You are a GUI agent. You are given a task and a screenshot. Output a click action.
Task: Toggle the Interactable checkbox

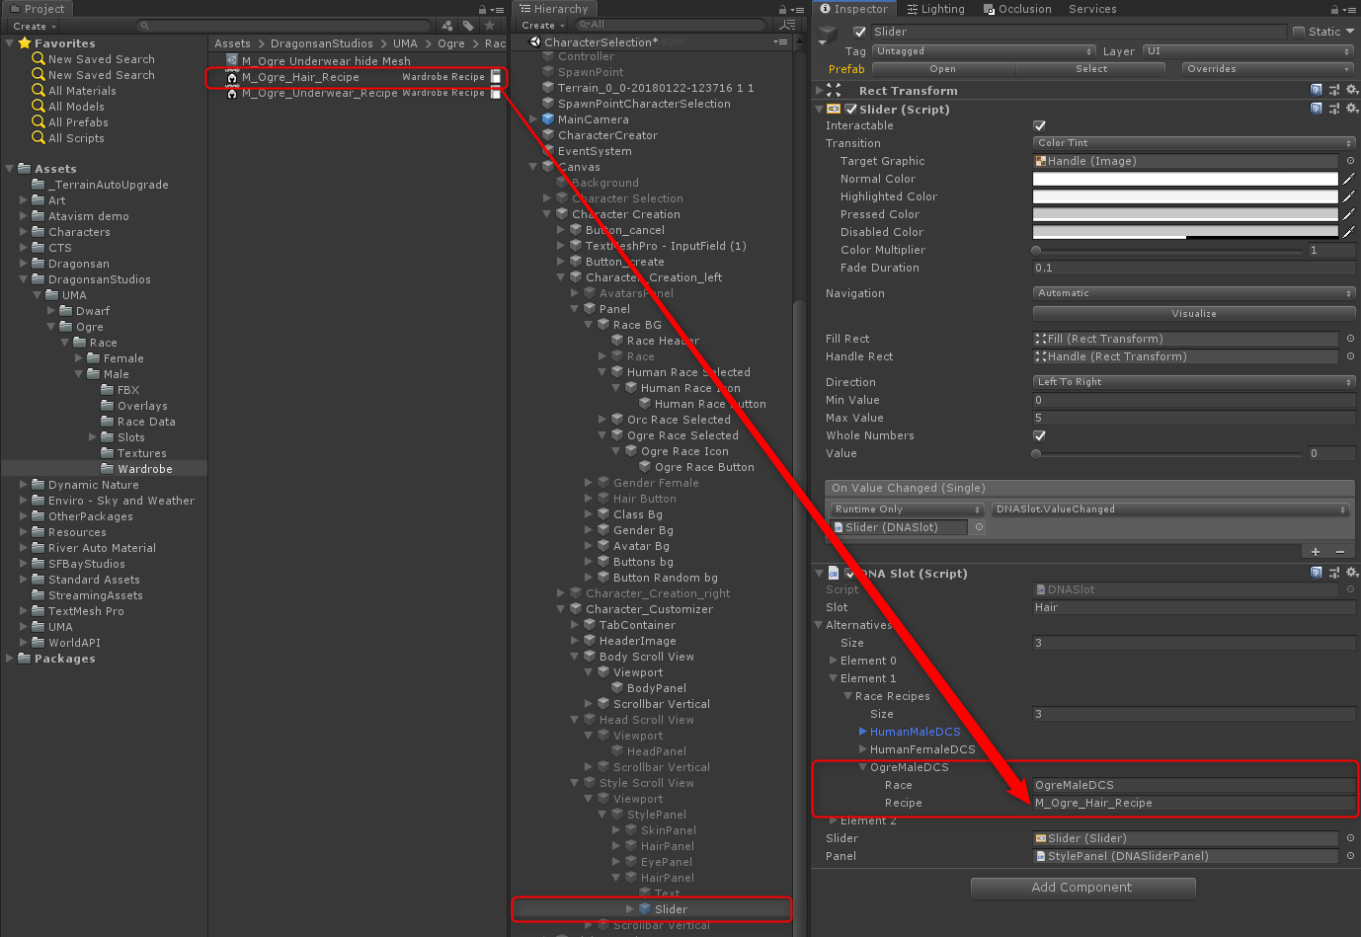1039,126
